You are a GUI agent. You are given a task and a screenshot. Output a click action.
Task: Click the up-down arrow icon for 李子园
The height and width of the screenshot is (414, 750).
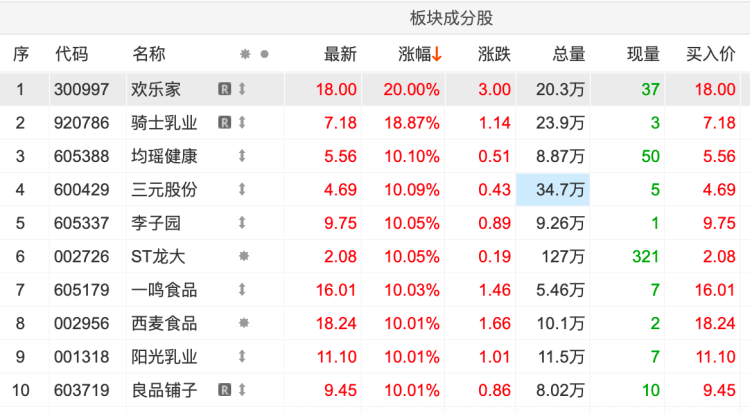point(242,223)
